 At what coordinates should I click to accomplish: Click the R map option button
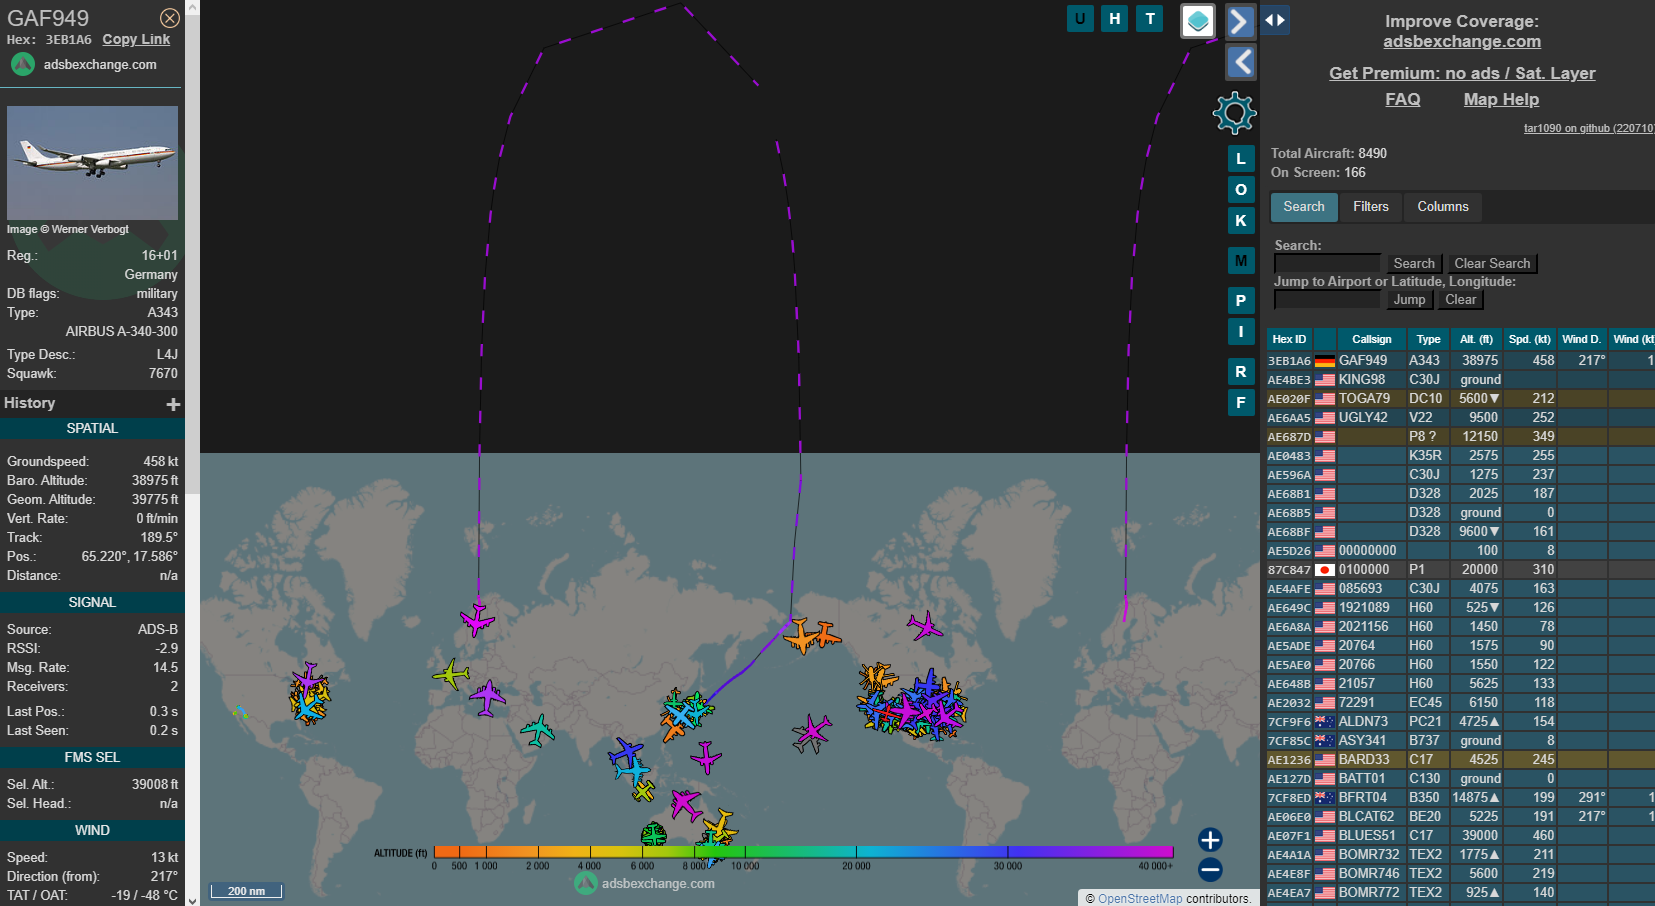coord(1241,372)
